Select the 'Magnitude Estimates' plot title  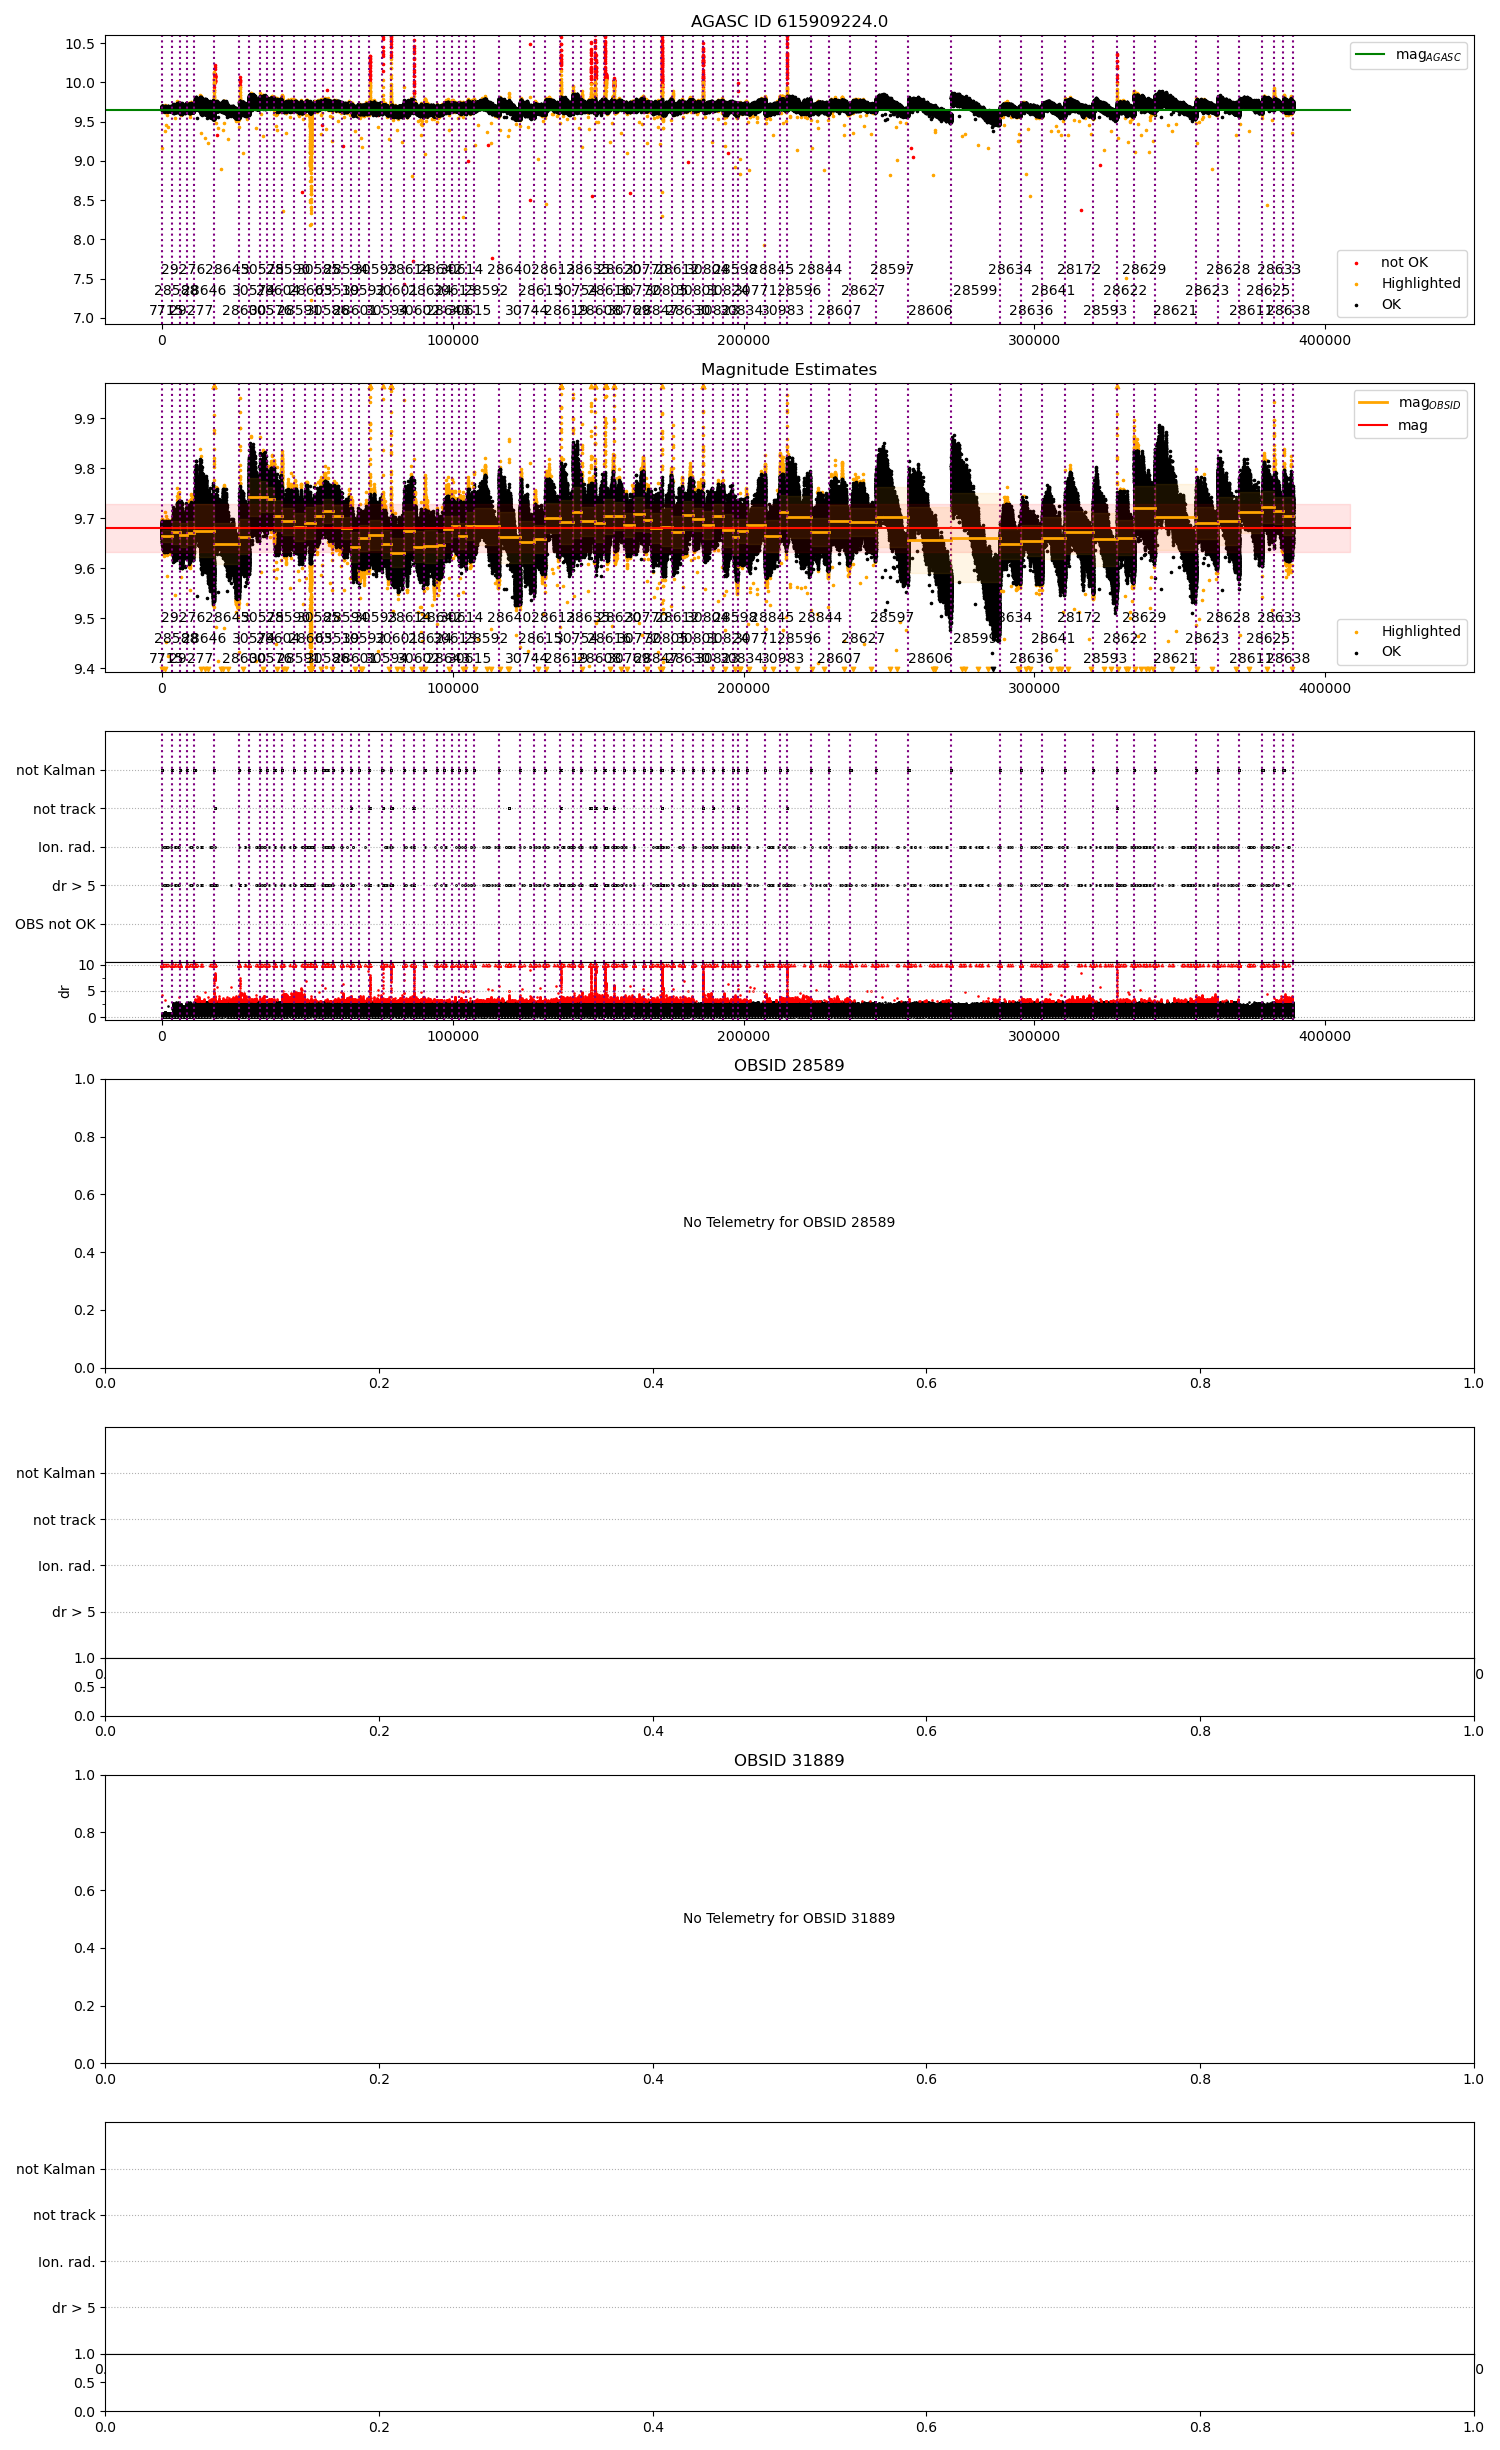point(789,370)
